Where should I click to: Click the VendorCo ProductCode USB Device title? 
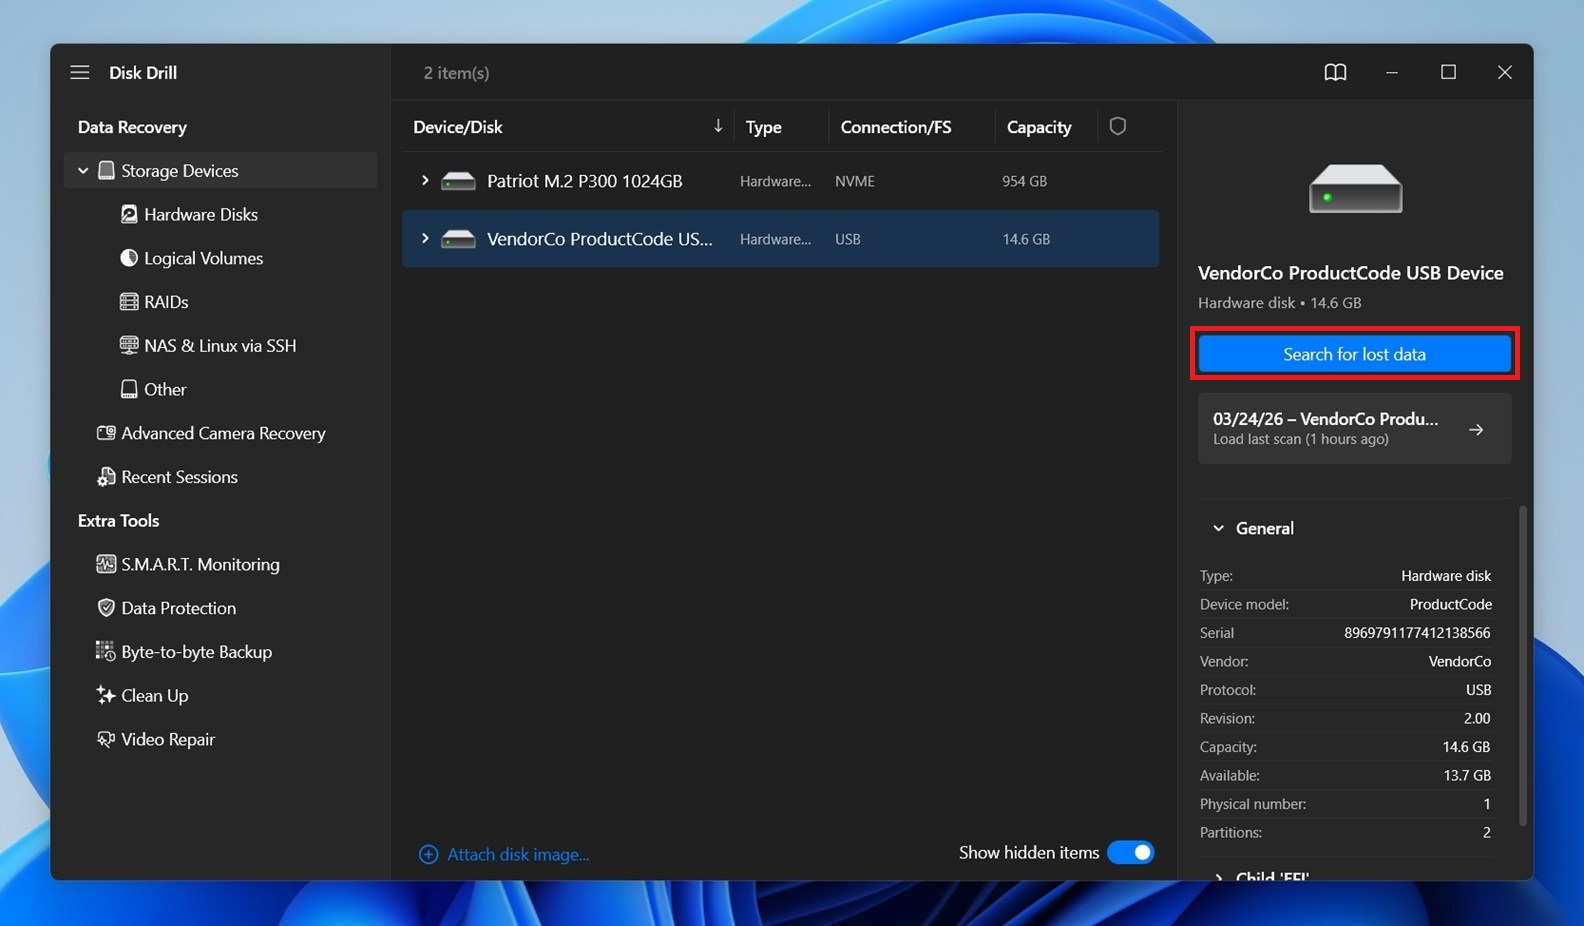[1350, 273]
